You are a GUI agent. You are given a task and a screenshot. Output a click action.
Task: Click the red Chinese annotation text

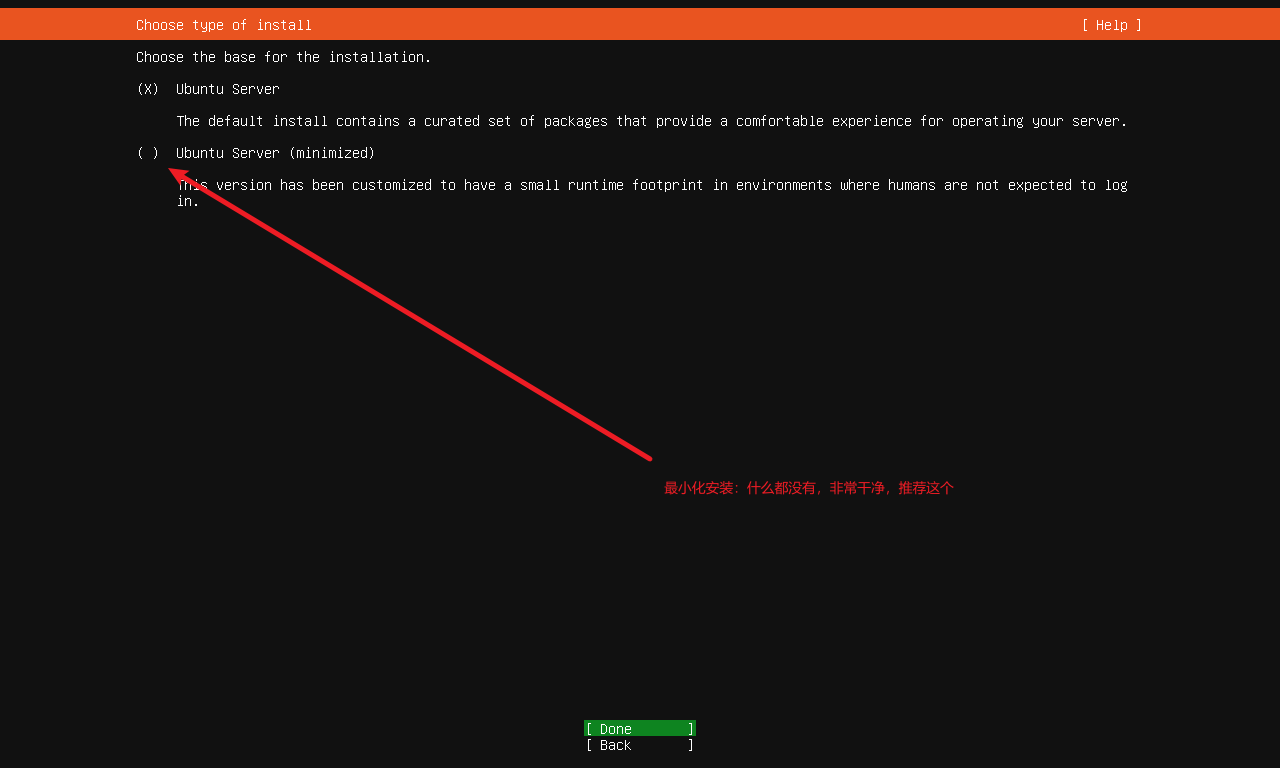(x=808, y=488)
